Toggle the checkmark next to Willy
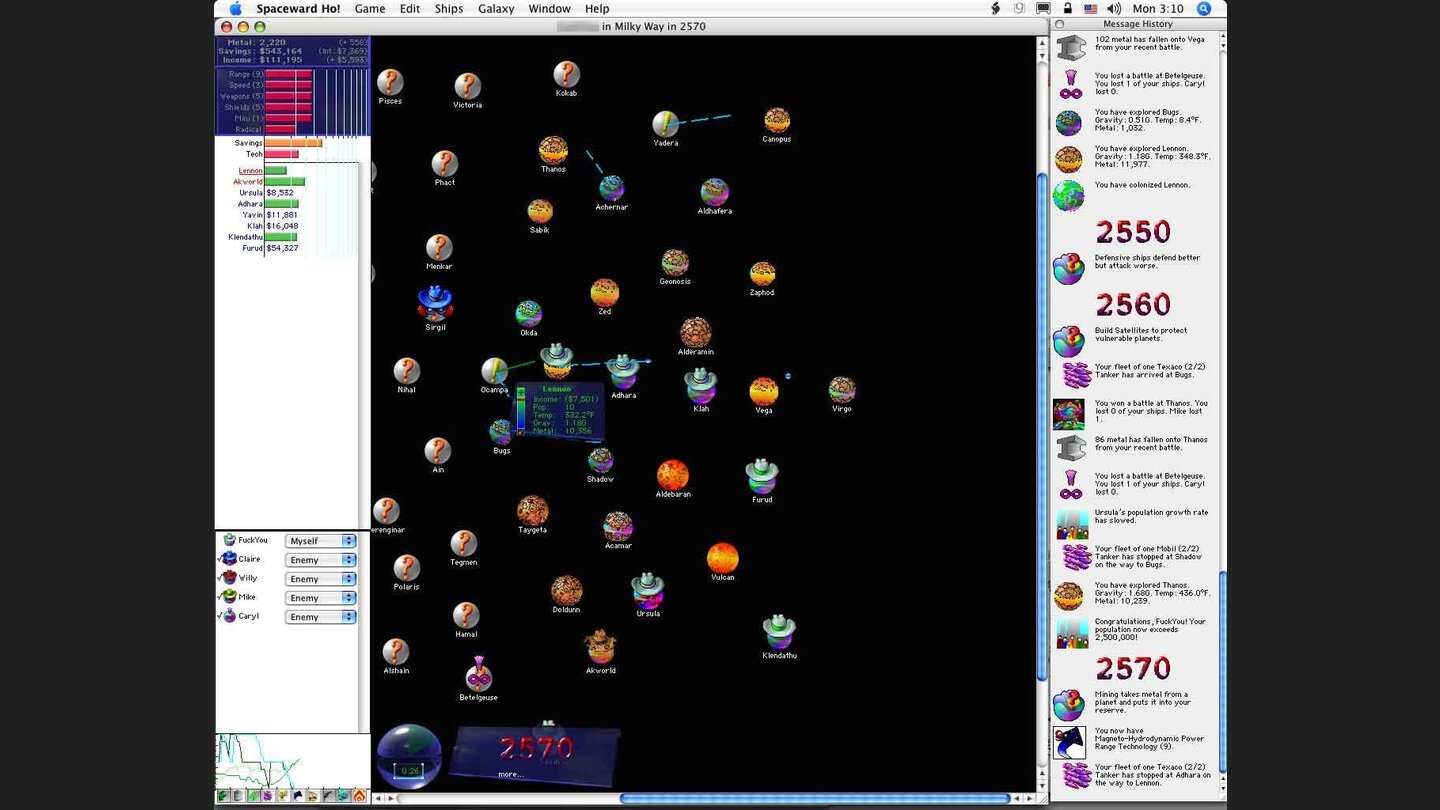The image size is (1440, 810). (220, 578)
